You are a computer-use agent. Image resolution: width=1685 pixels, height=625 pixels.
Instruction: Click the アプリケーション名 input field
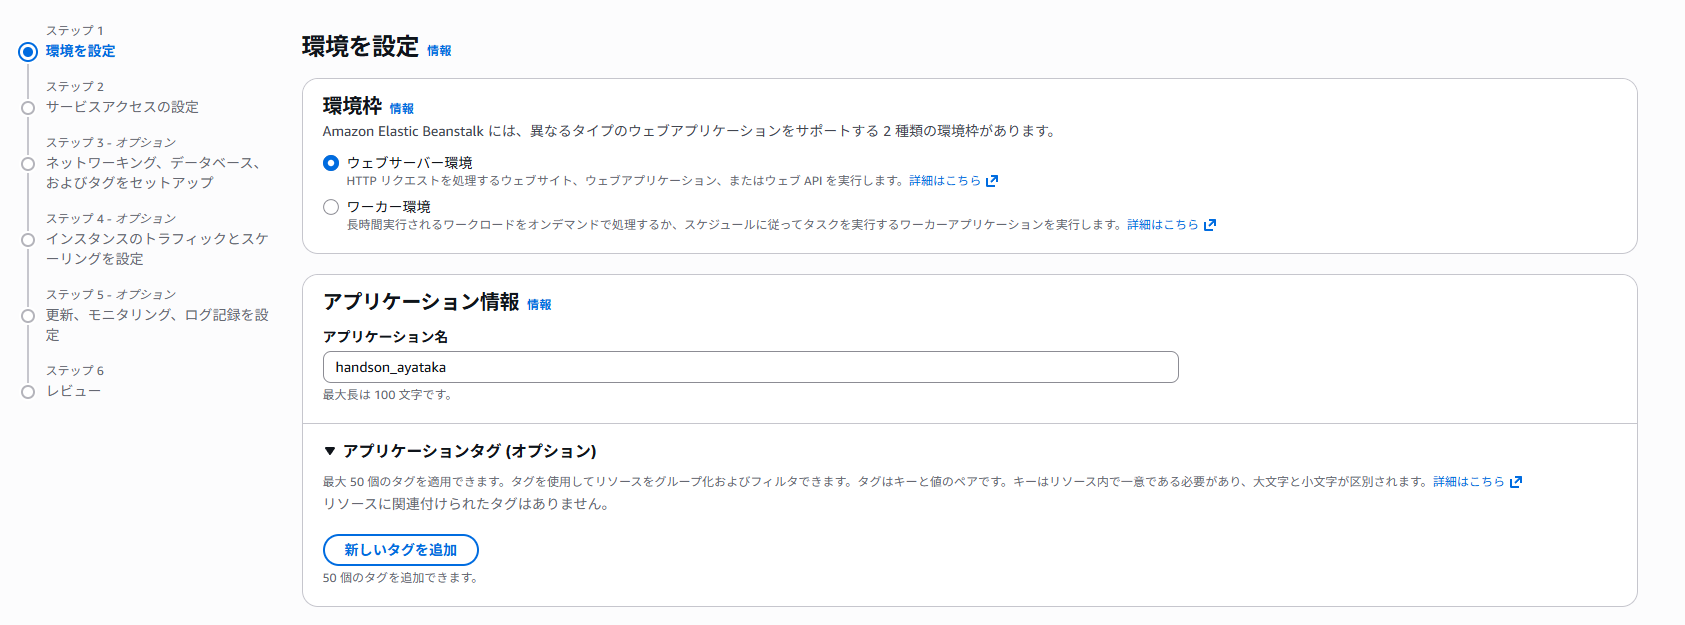click(x=750, y=367)
